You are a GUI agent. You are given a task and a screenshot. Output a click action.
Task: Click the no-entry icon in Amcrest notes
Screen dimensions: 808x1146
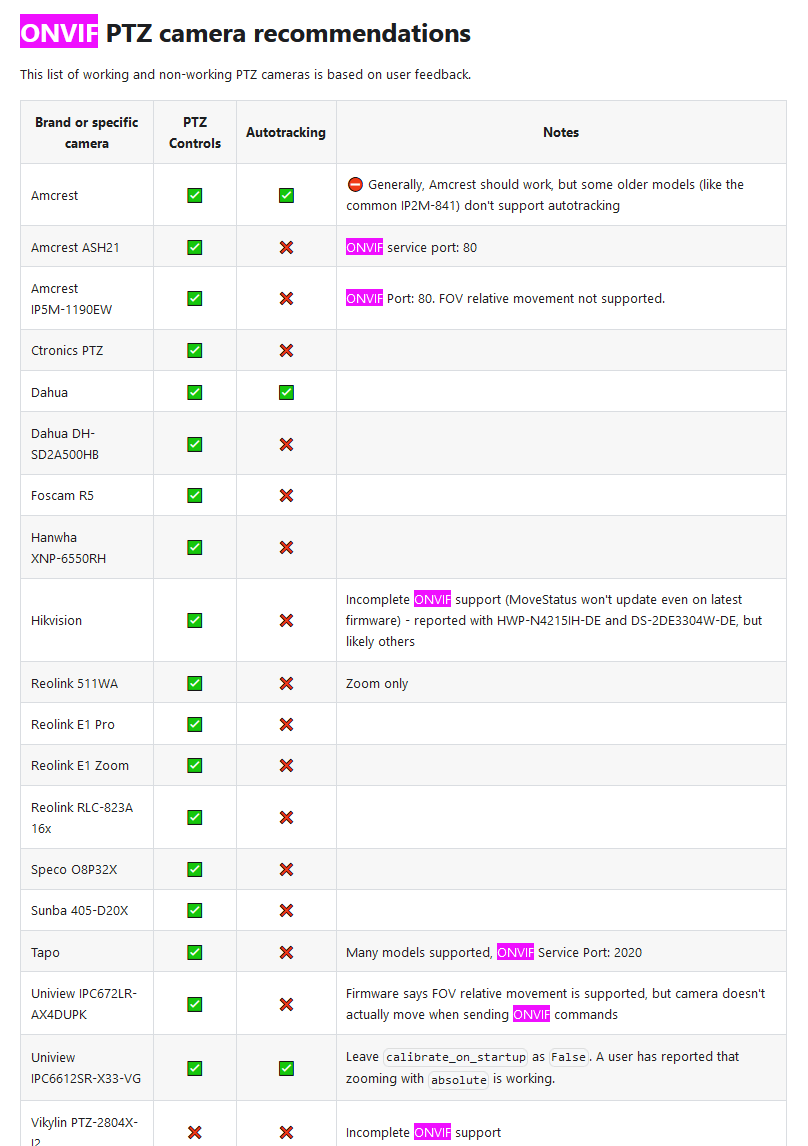point(355,185)
